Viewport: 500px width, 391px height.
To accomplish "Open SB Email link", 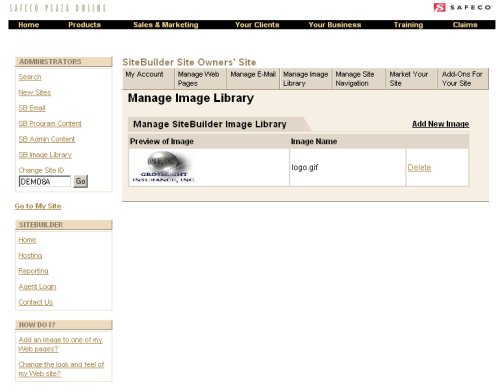I will click(32, 108).
